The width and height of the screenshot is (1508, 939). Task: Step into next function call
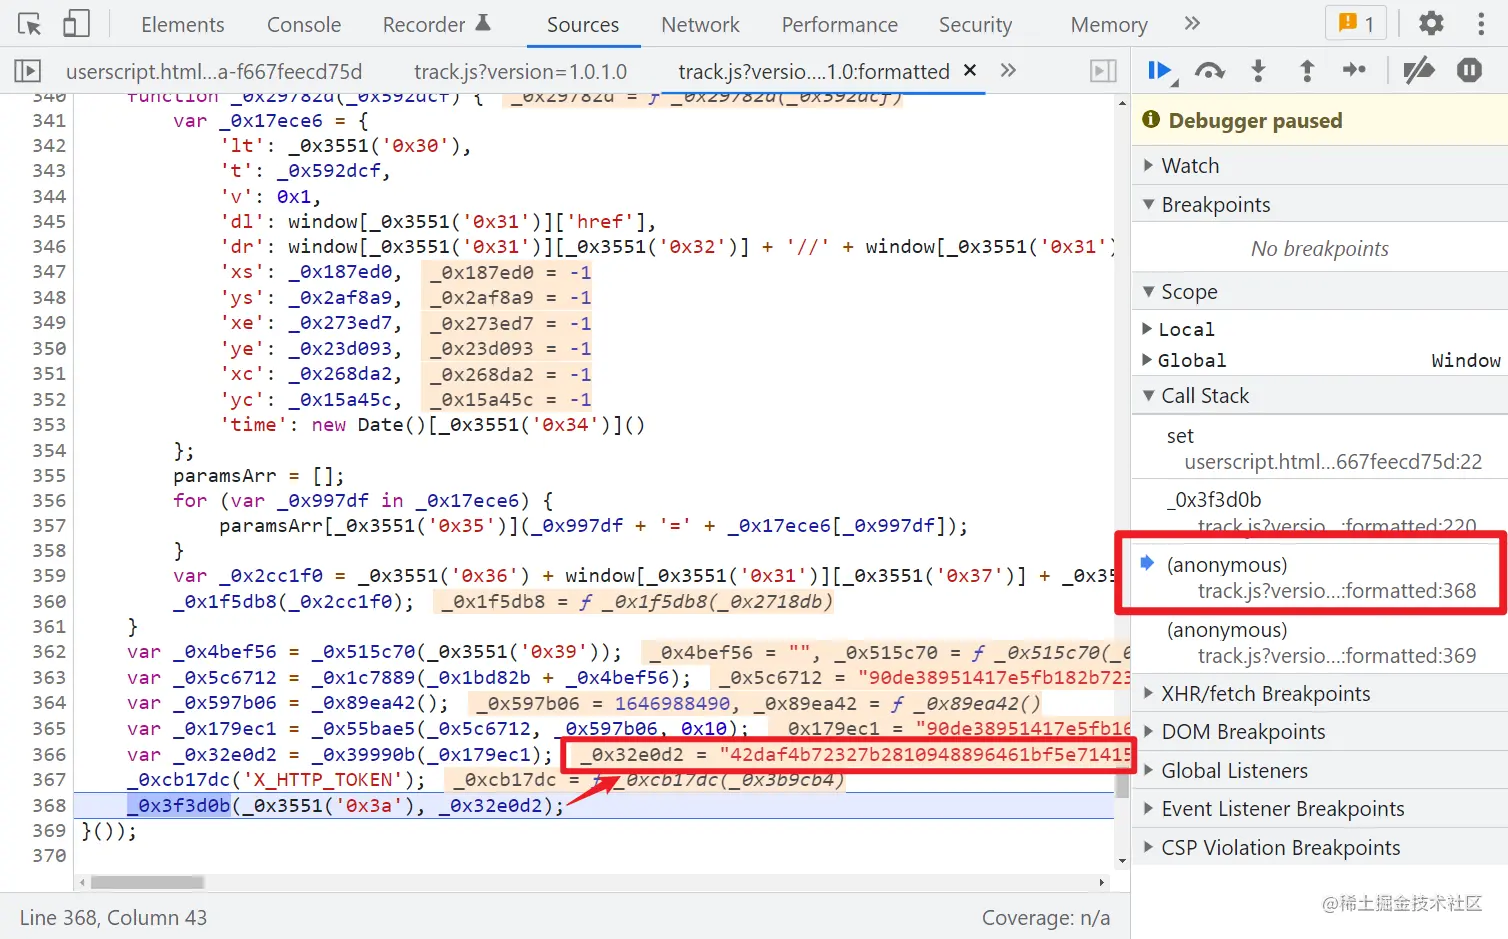(1258, 70)
